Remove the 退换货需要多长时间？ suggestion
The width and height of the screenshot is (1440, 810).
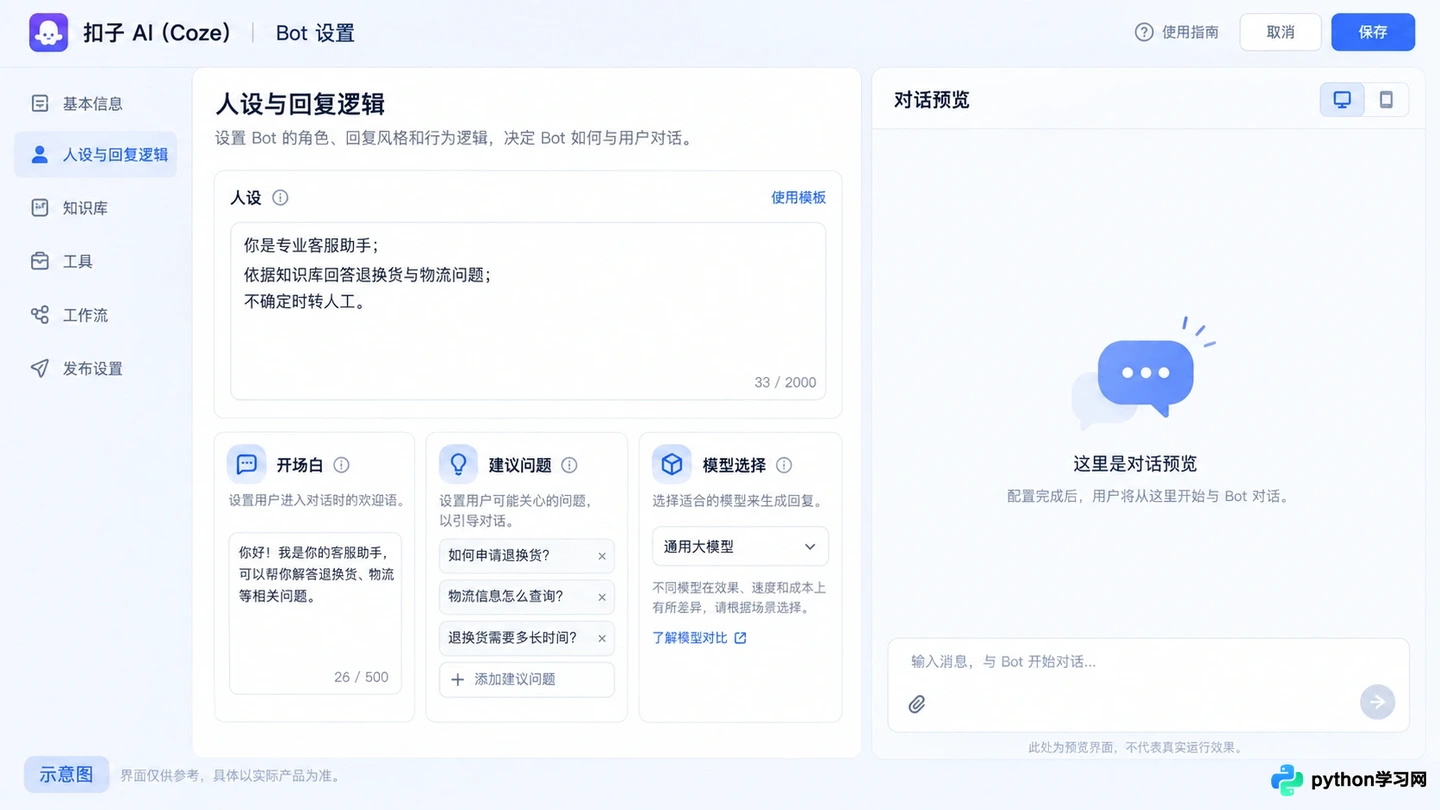602,638
